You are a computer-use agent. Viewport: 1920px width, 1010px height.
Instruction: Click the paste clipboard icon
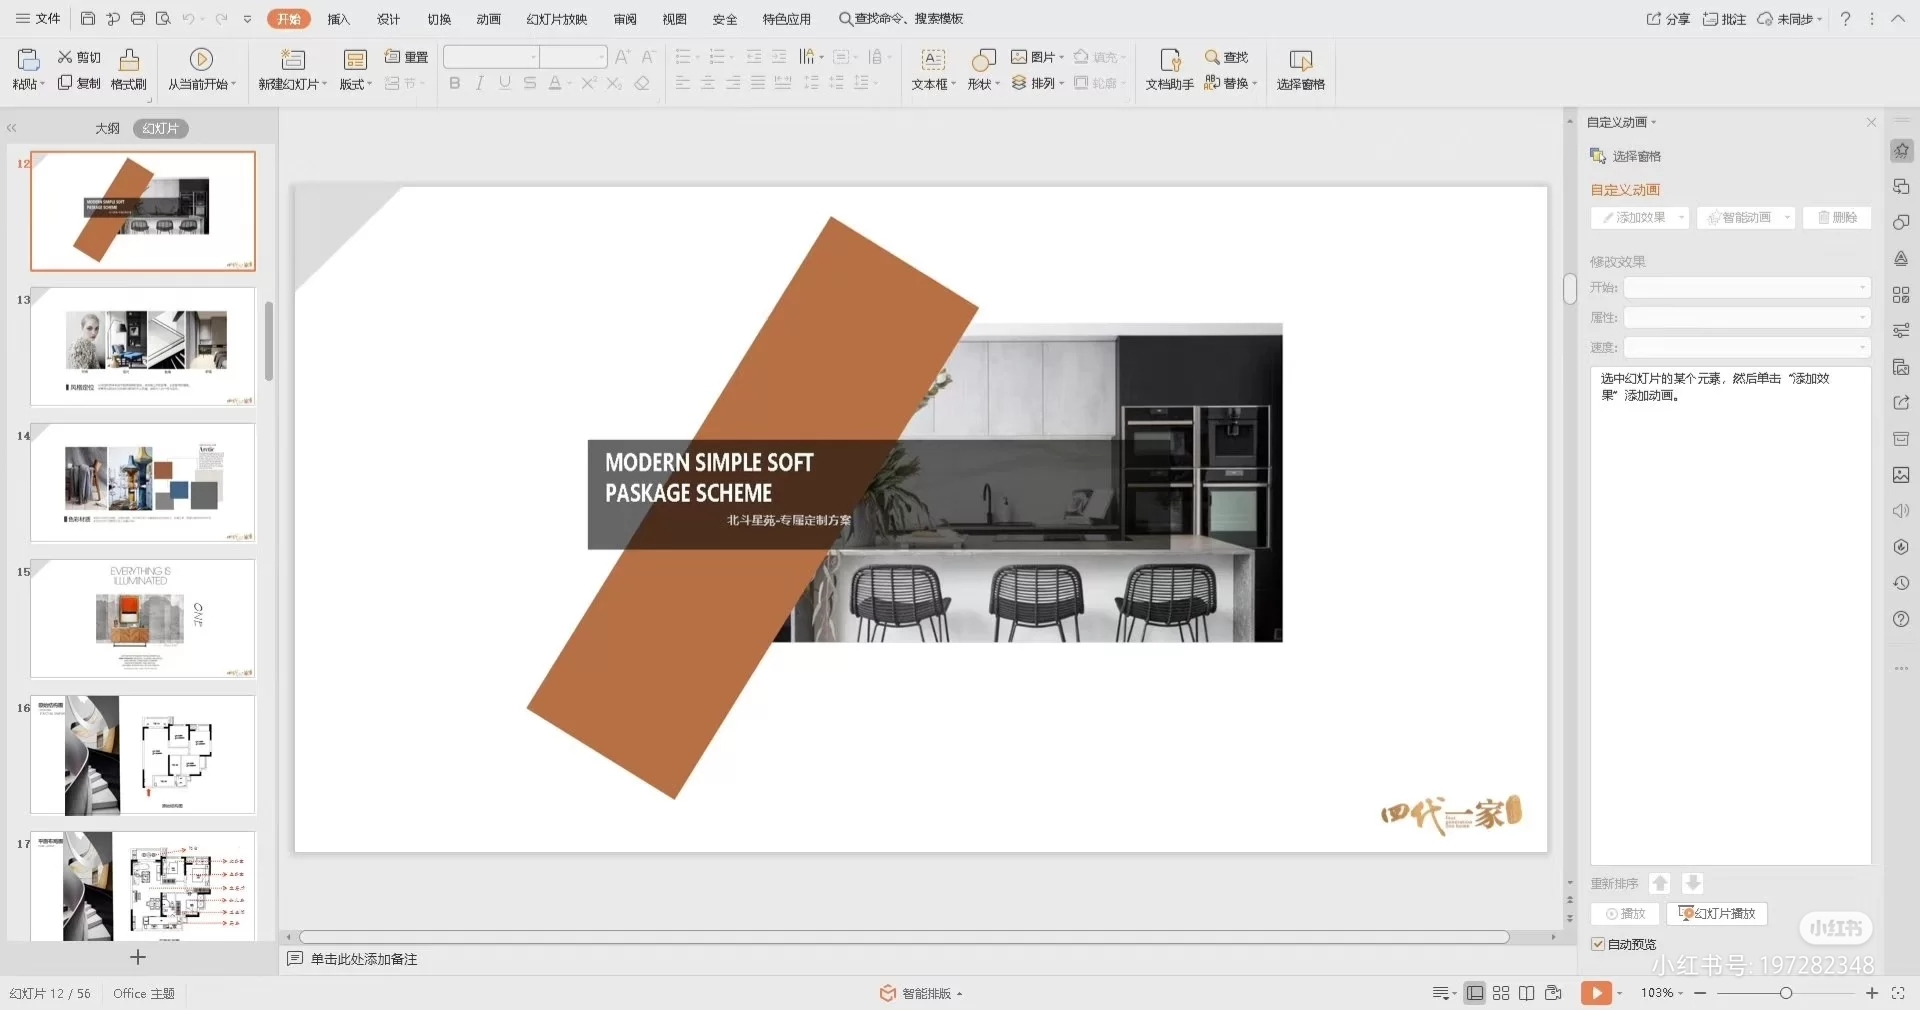pos(28,60)
